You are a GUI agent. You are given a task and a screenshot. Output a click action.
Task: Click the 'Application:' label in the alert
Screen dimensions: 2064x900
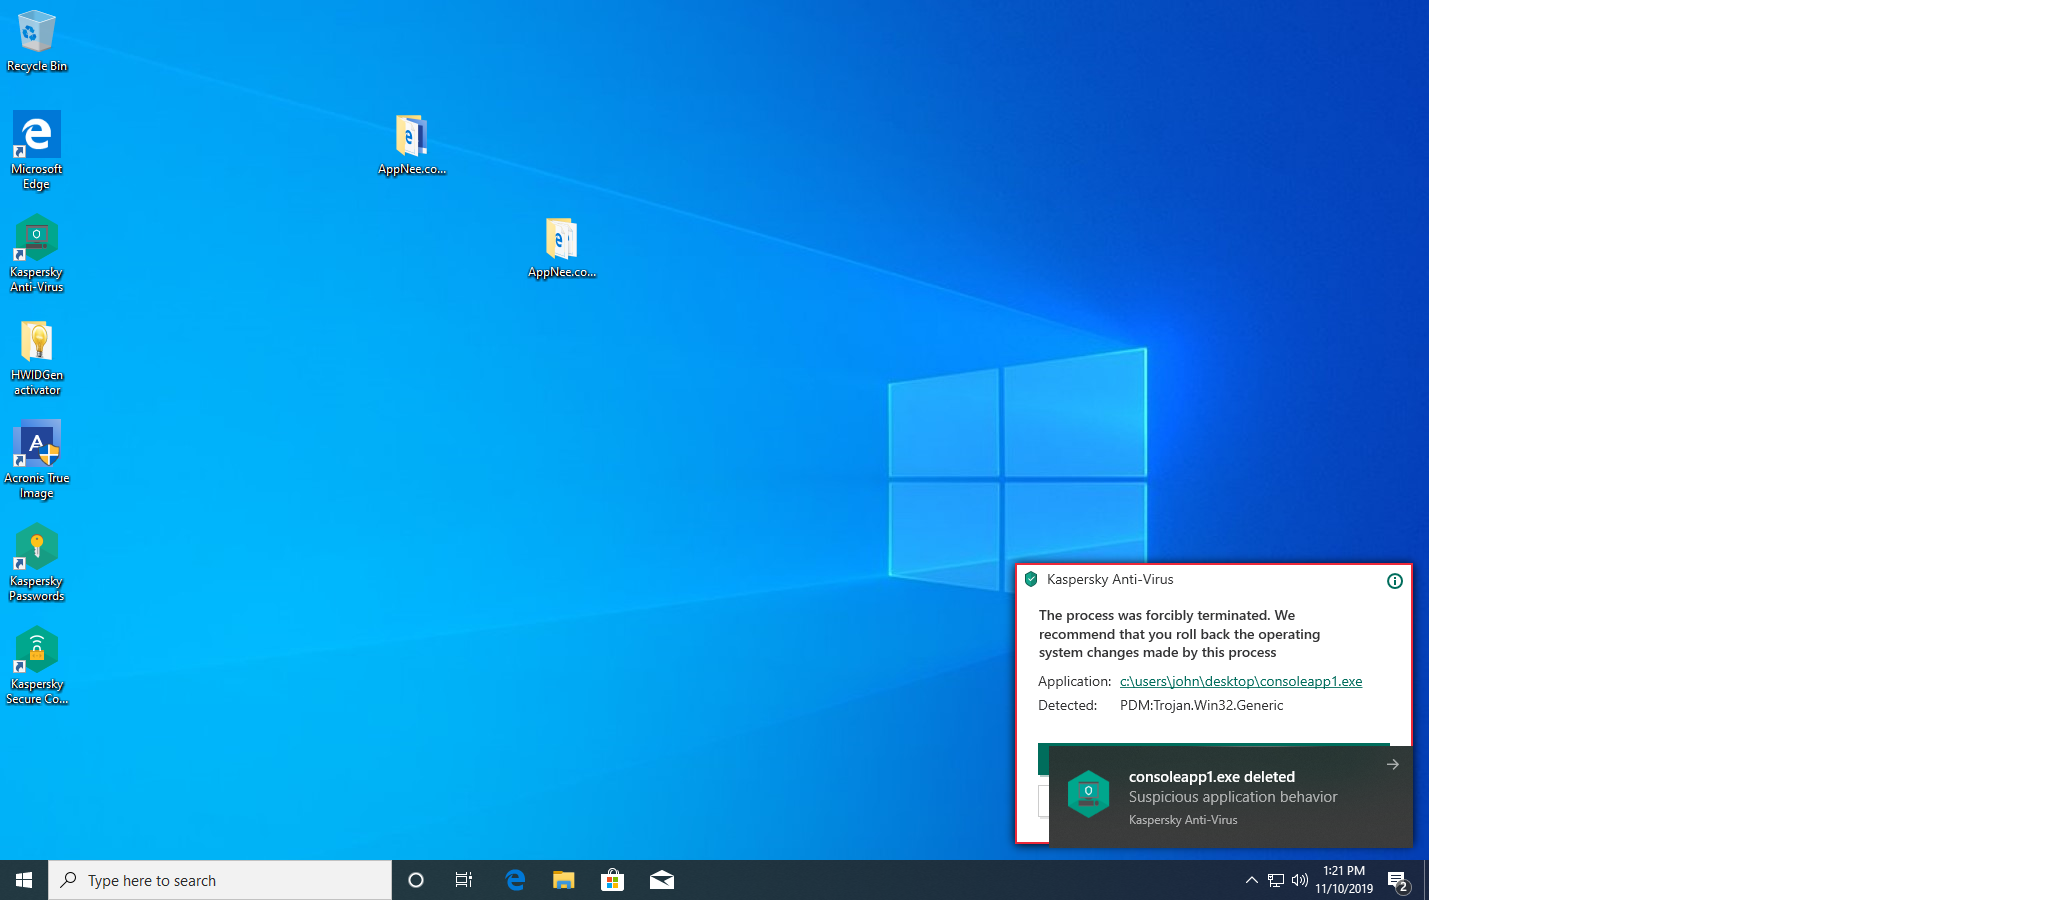coord(1075,681)
